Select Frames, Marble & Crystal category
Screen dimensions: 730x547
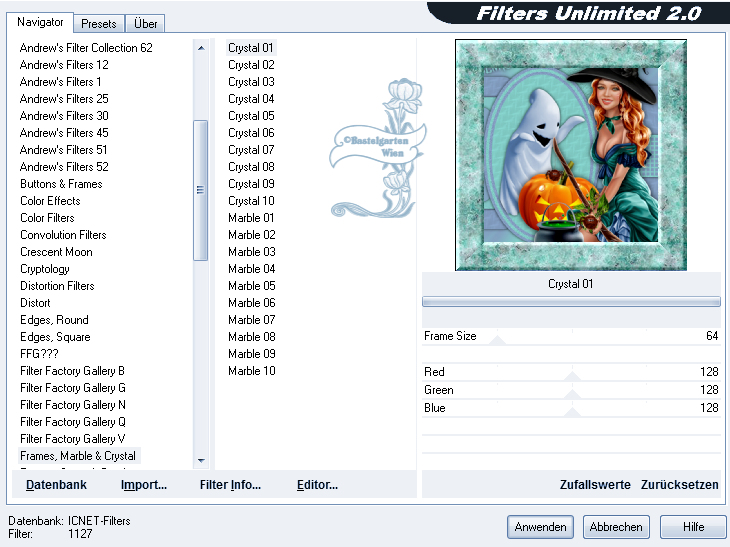(x=78, y=456)
